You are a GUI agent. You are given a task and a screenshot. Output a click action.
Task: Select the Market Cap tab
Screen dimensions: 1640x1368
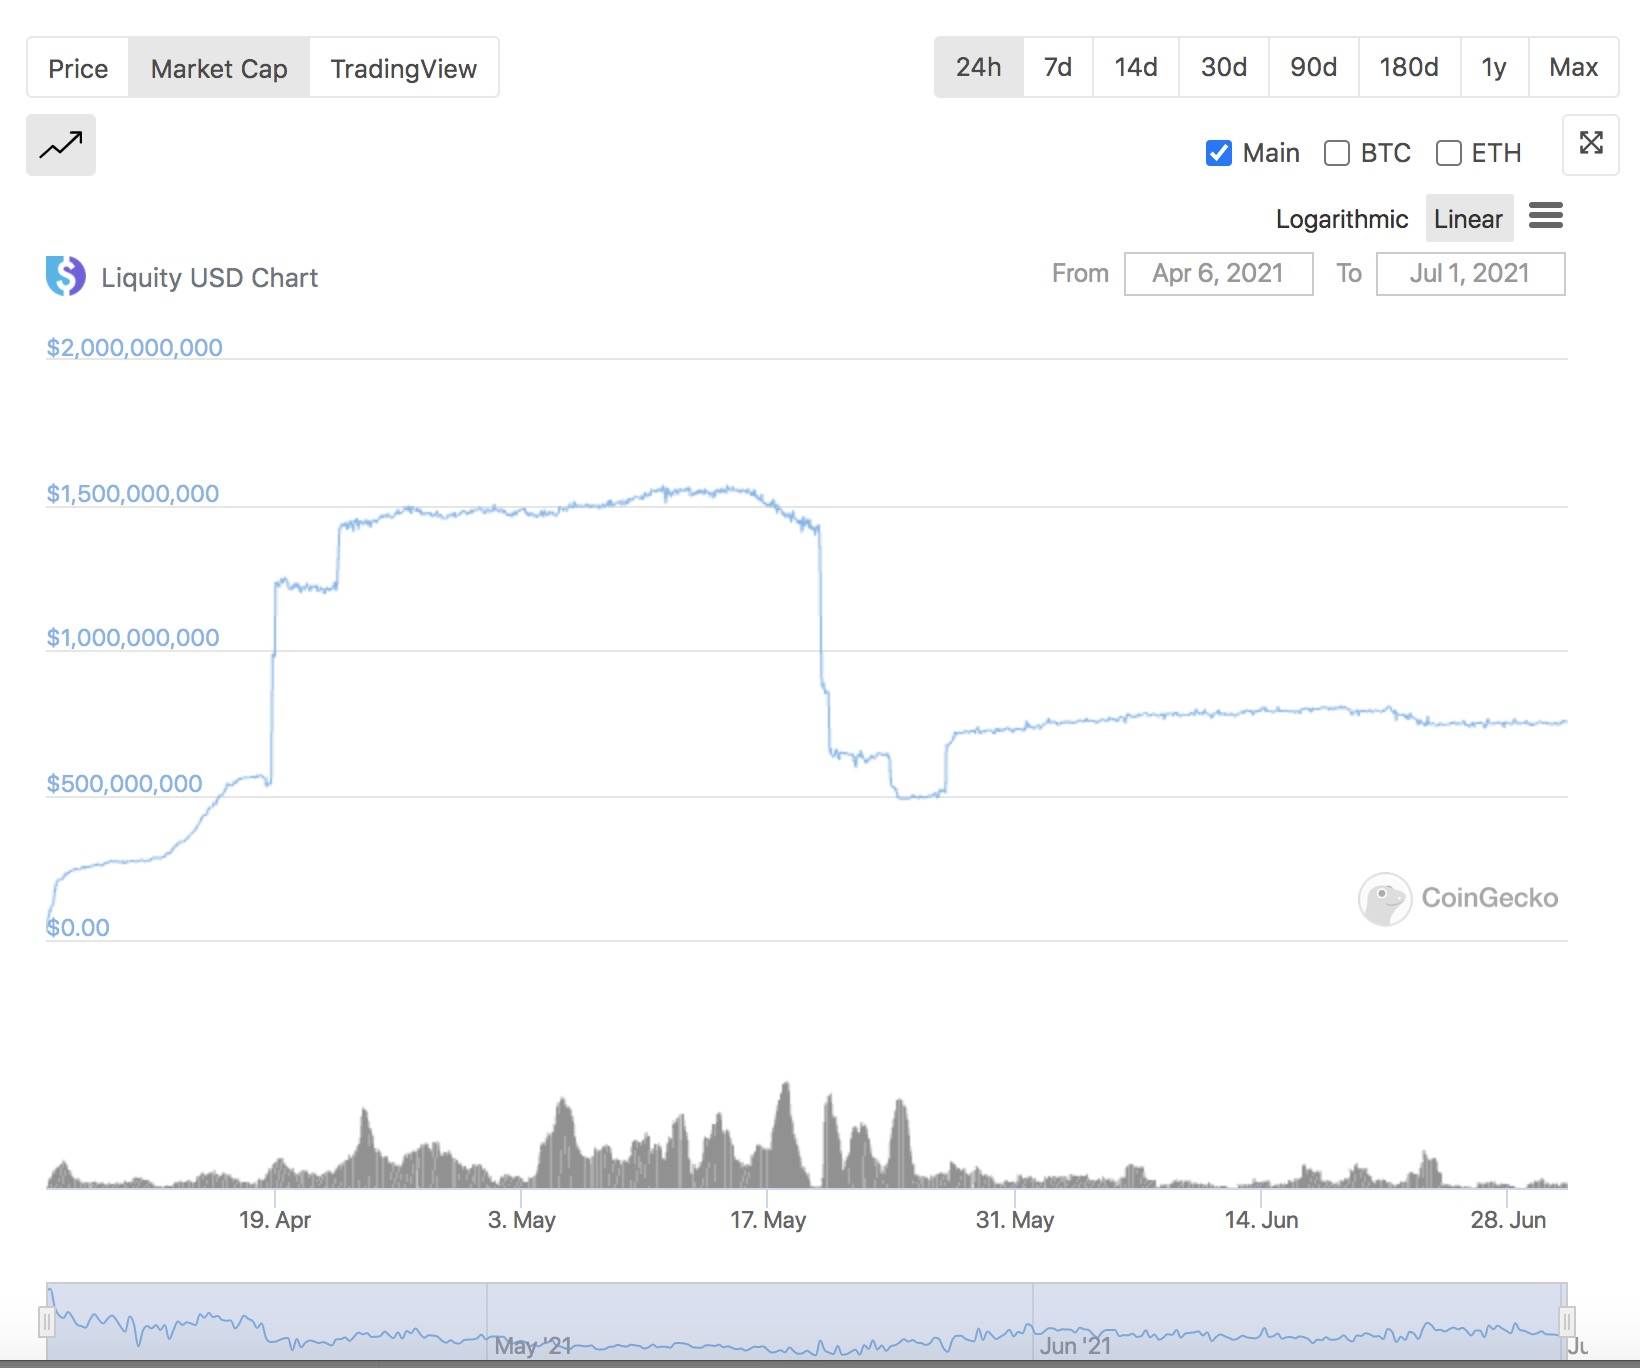click(x=219, y=68)
